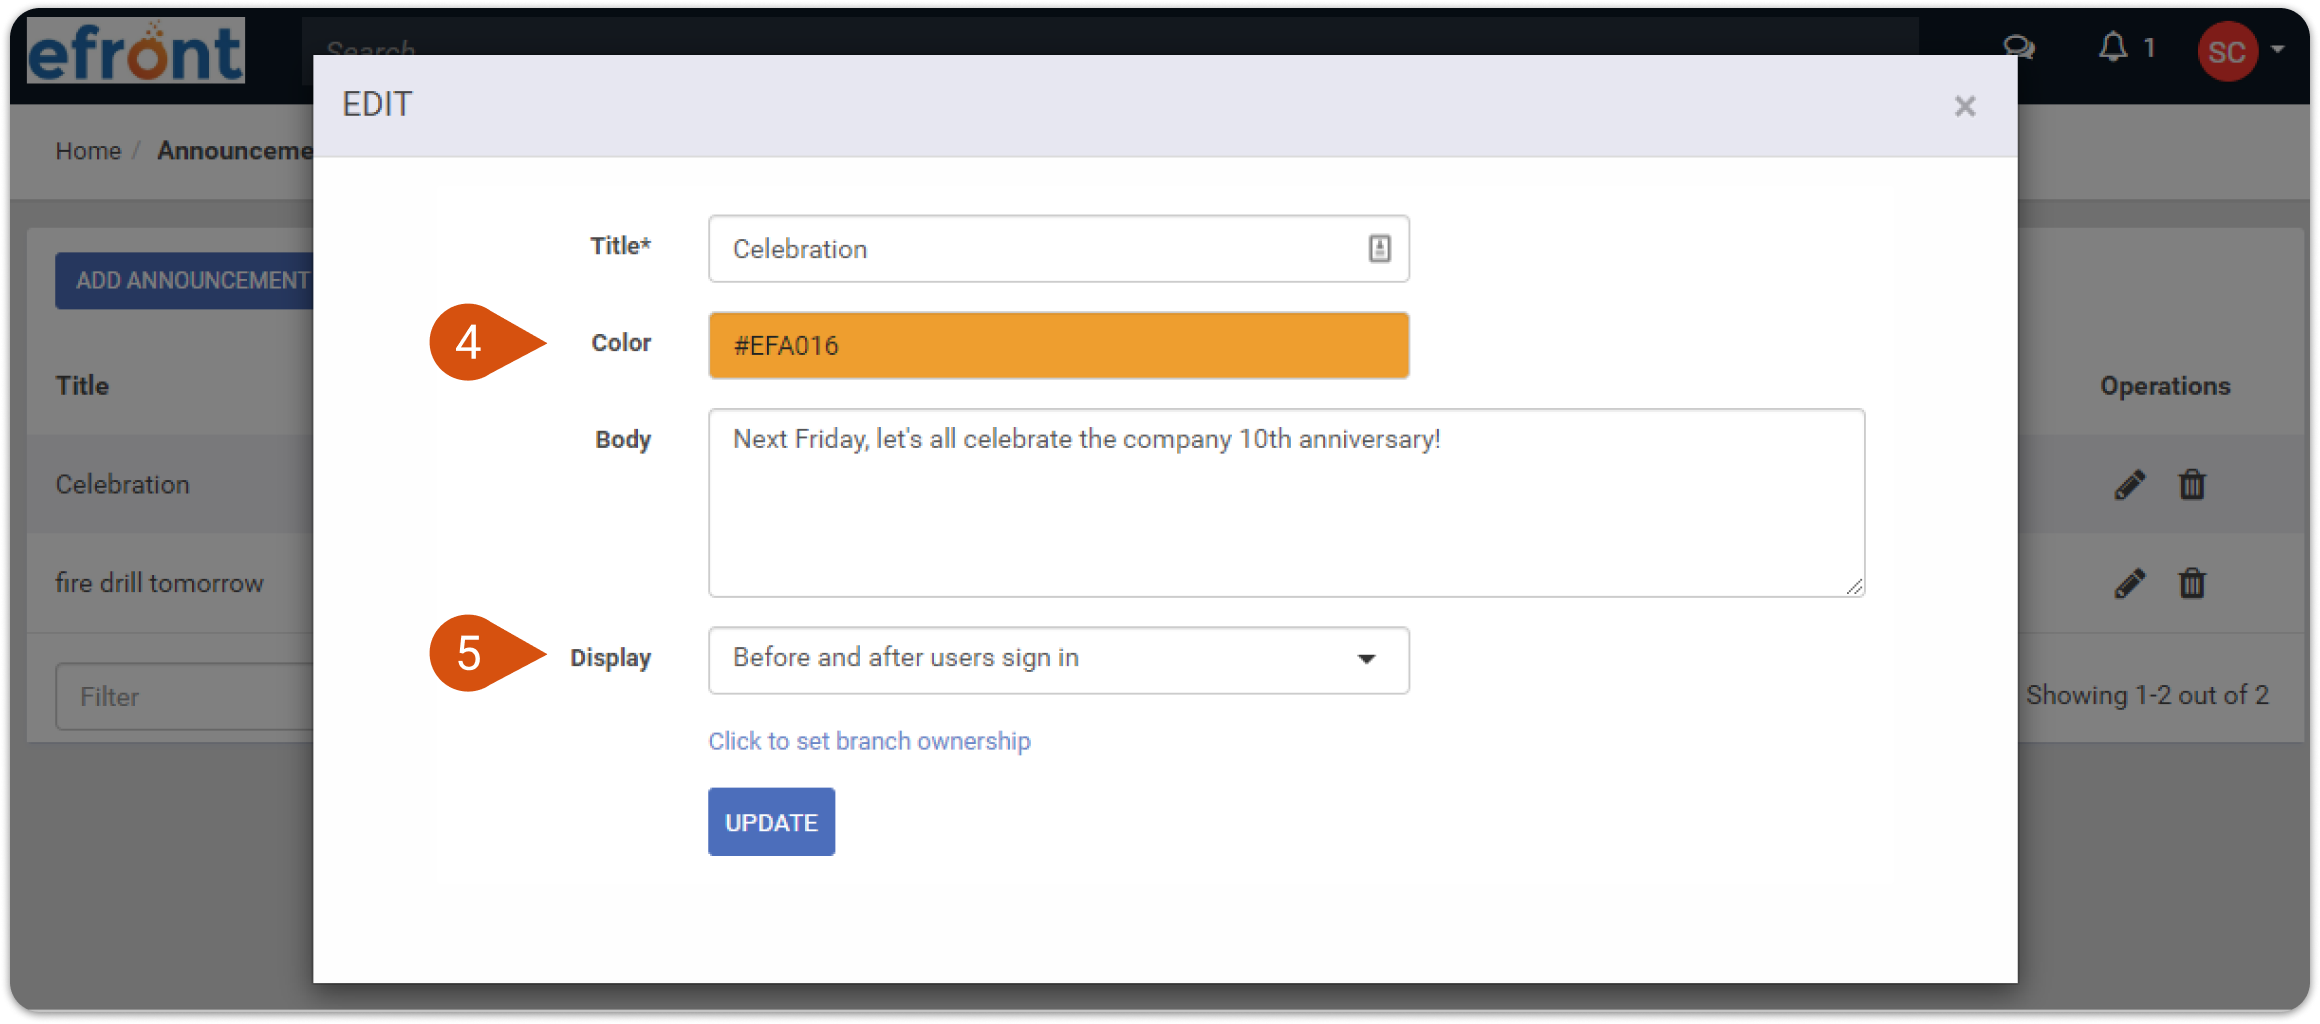Click the SC user avatar
The image size is (2320, 1024).
[2227, 51]
